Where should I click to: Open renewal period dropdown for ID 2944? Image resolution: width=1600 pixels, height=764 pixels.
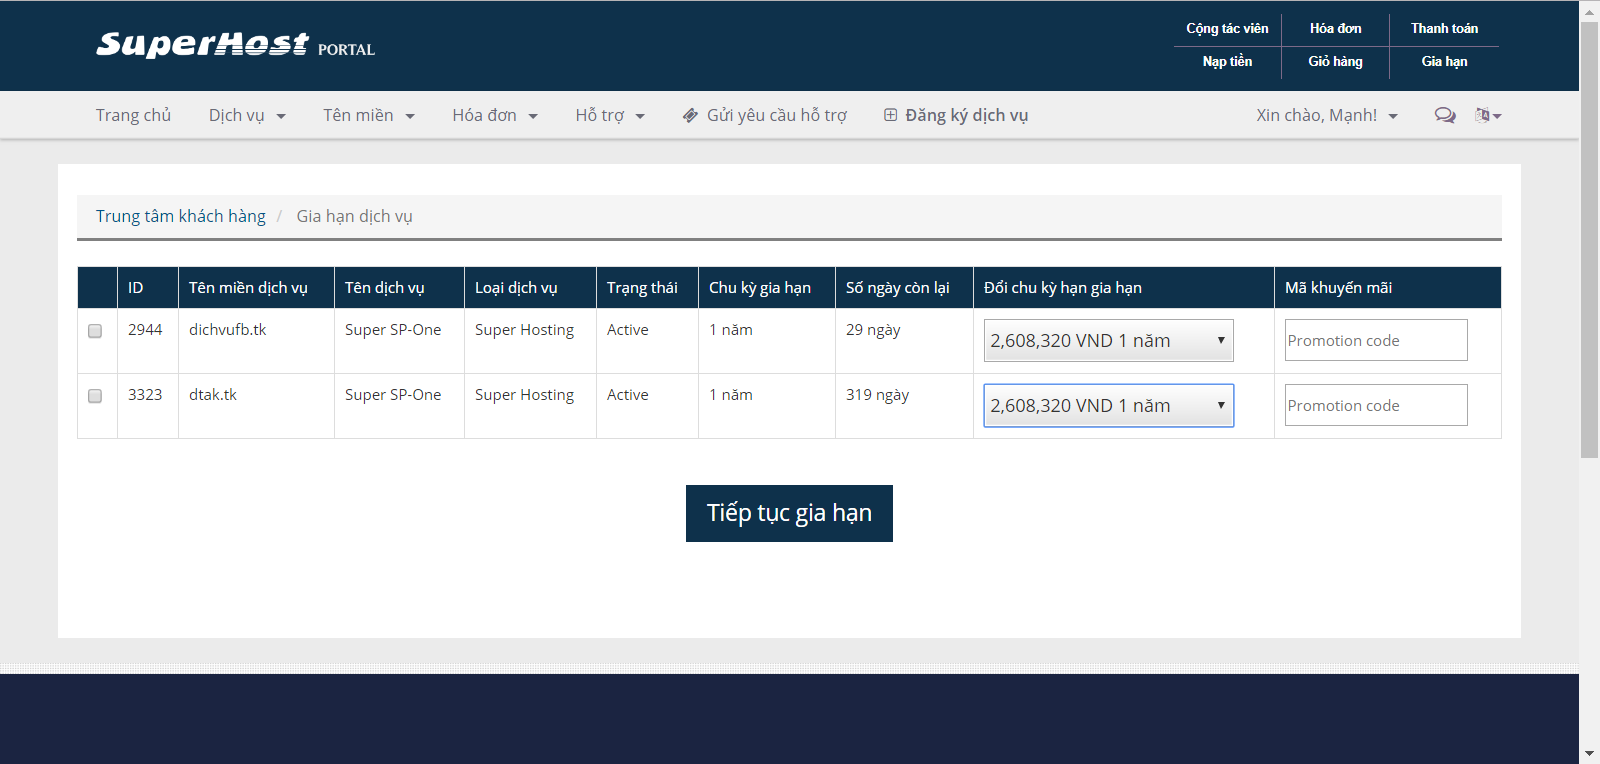pos(1108,341)
